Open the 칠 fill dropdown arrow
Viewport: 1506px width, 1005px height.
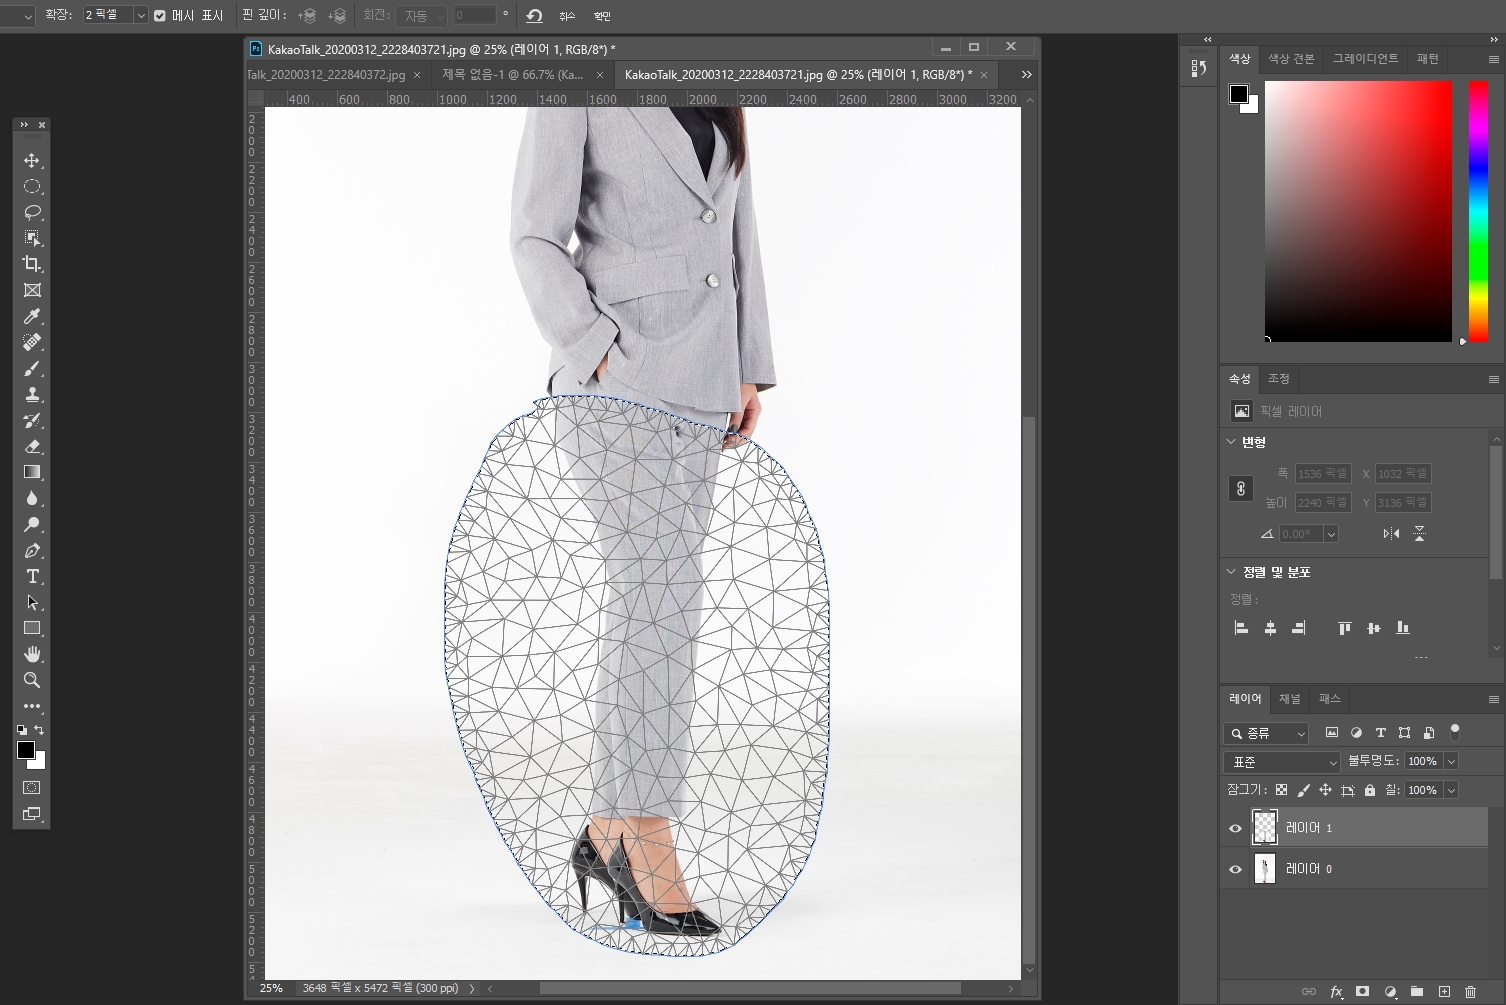coord(1451,790)
